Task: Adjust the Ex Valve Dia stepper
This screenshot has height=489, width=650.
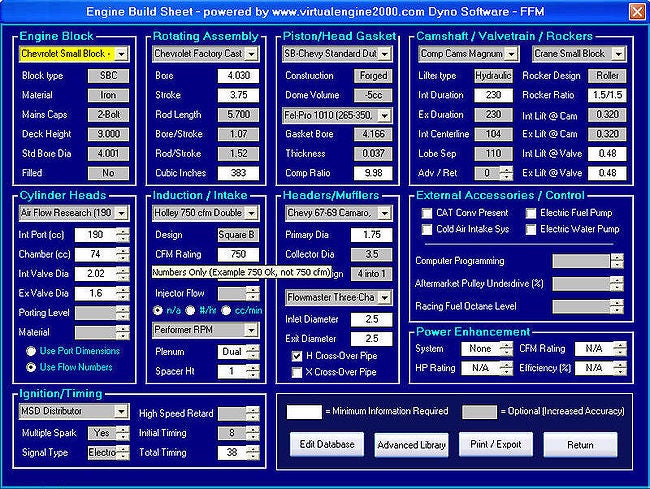Action: (123, 293)
